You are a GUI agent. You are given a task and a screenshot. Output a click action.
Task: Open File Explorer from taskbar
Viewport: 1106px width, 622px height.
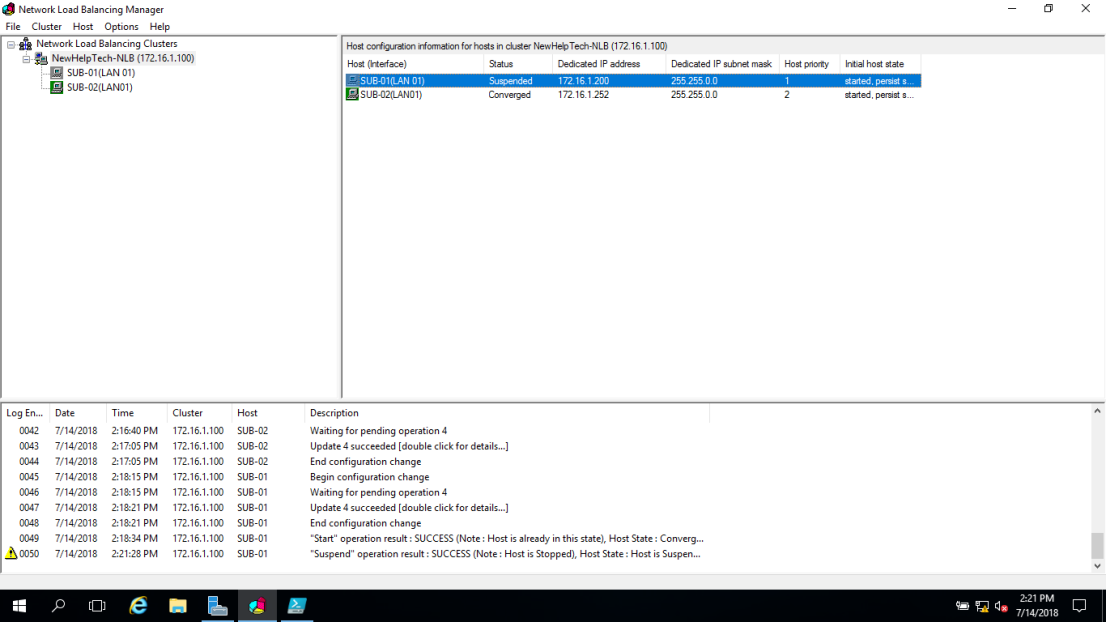[x=178, y=606]
